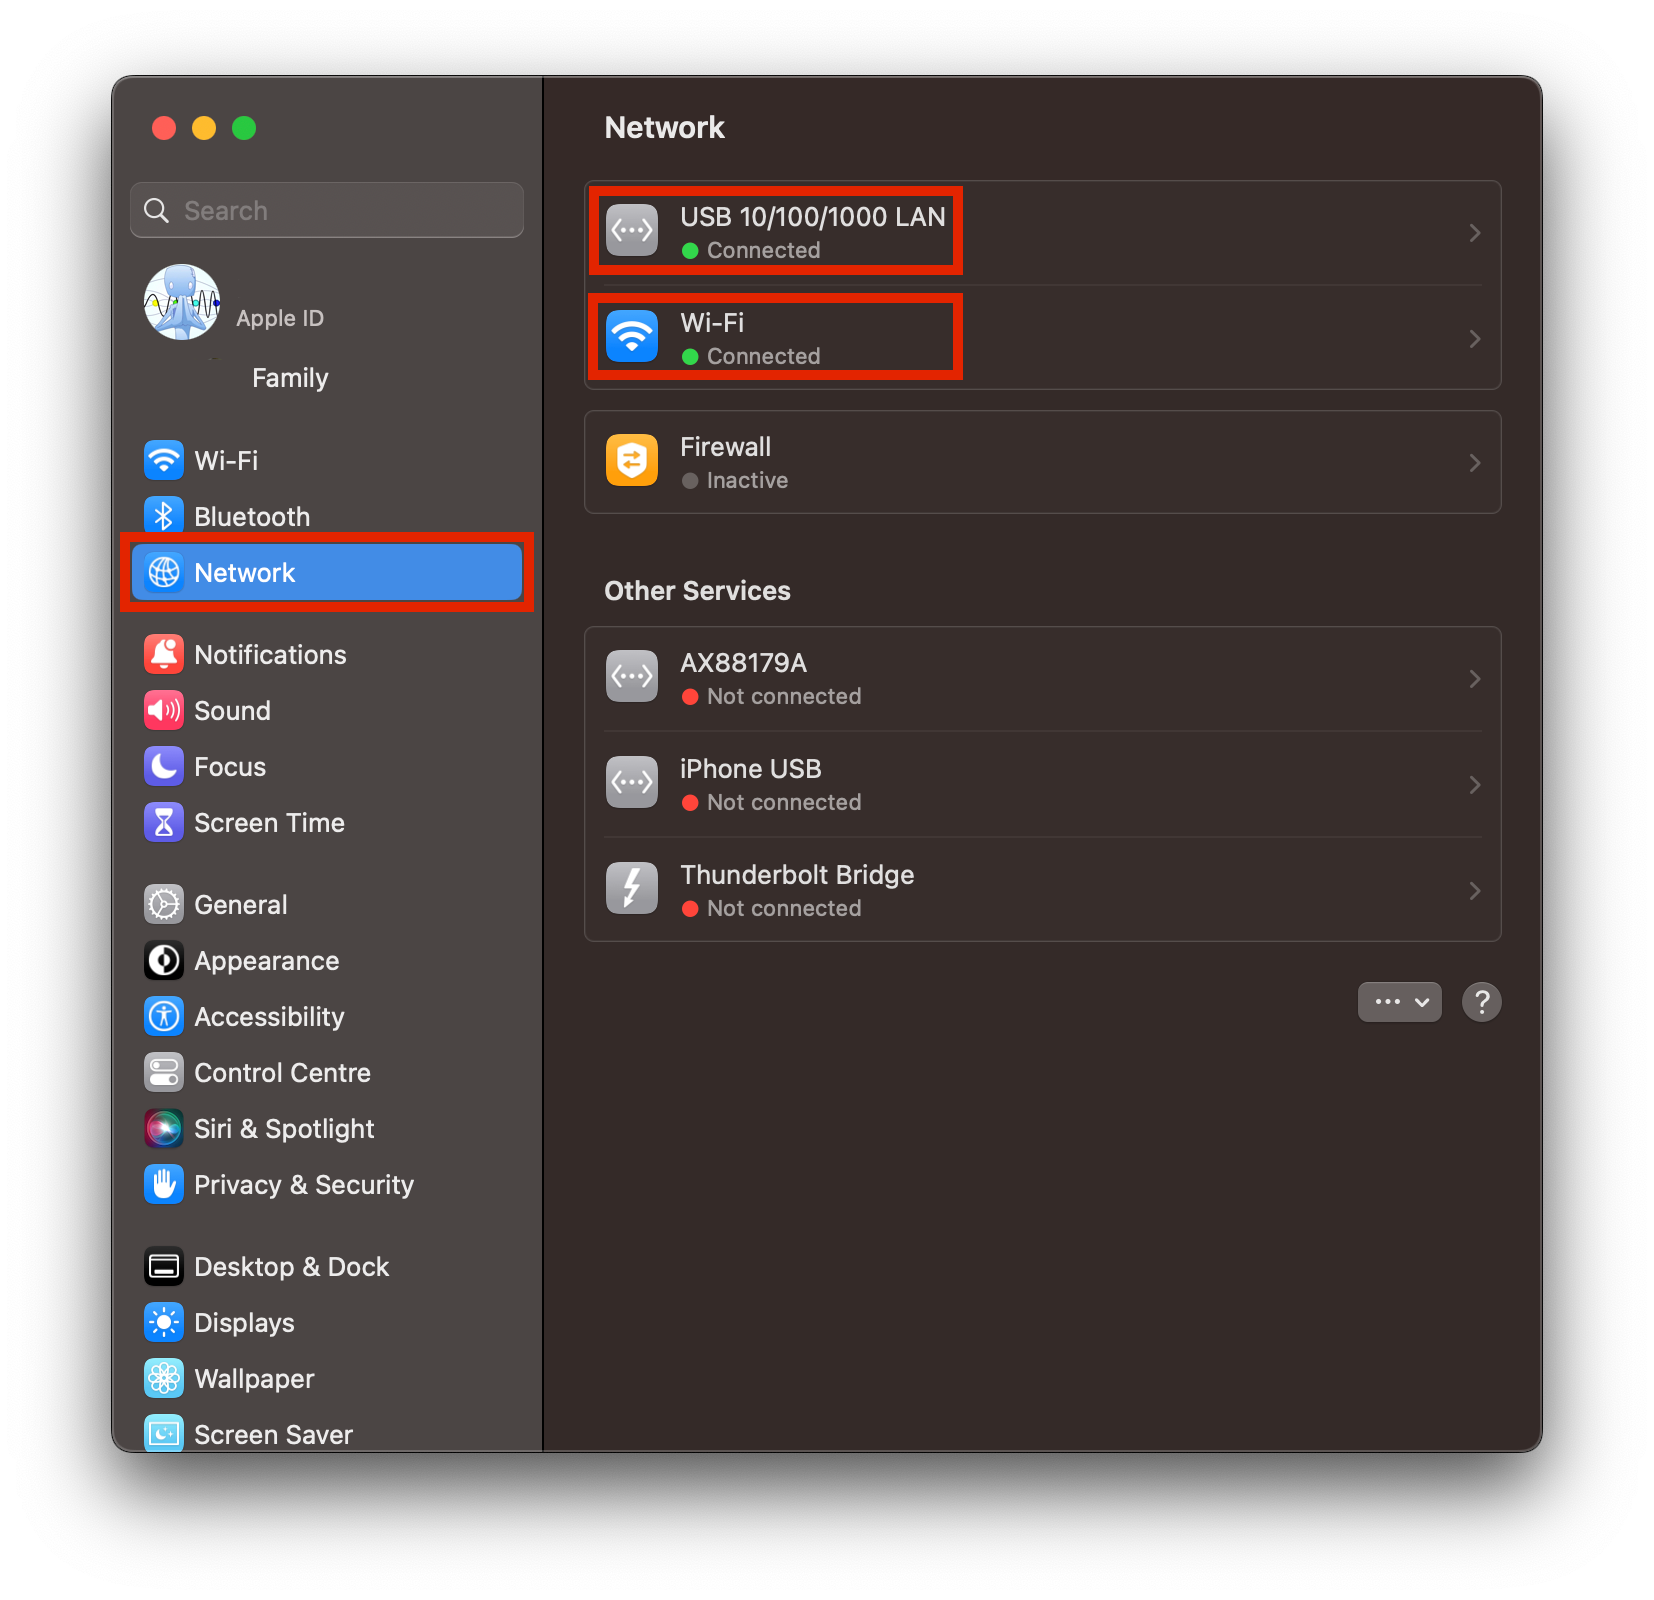Image resolution: width=1654 pixels, height=1600 pixels.
Task: Click the iPhone USB ethernet icon
Action: click(632, 783)
